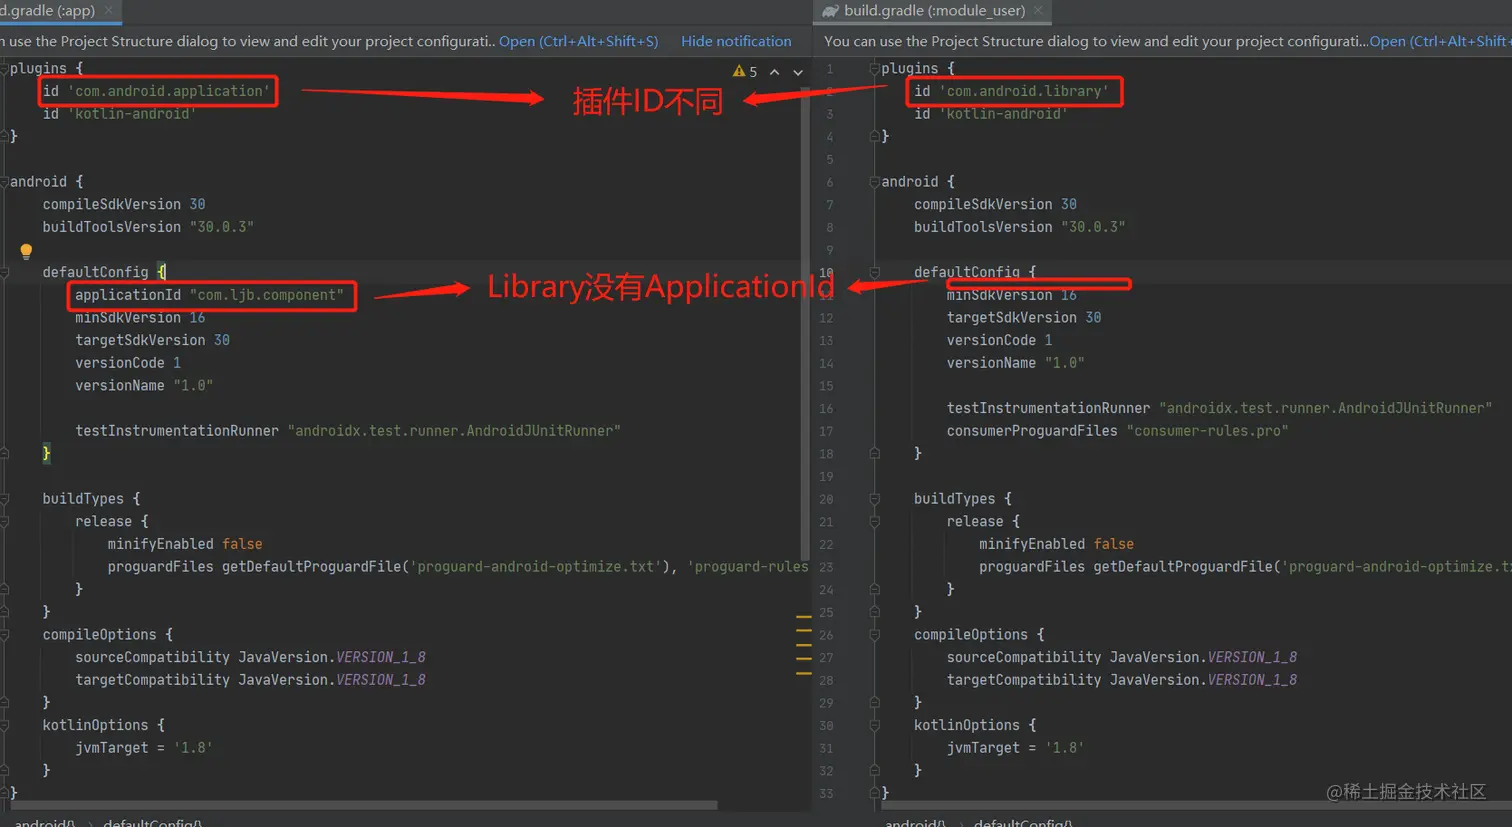Image resolution: width=1512 pixels, height=827 pixels.
Task: Click android{} in the bottom breadcrumbs
Action: click(45, 822)
